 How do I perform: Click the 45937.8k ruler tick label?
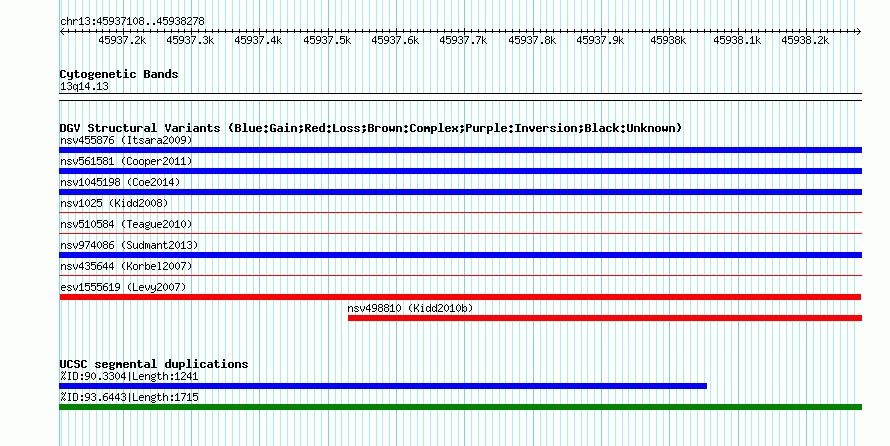pyautogui.click(x=532, y=40)
